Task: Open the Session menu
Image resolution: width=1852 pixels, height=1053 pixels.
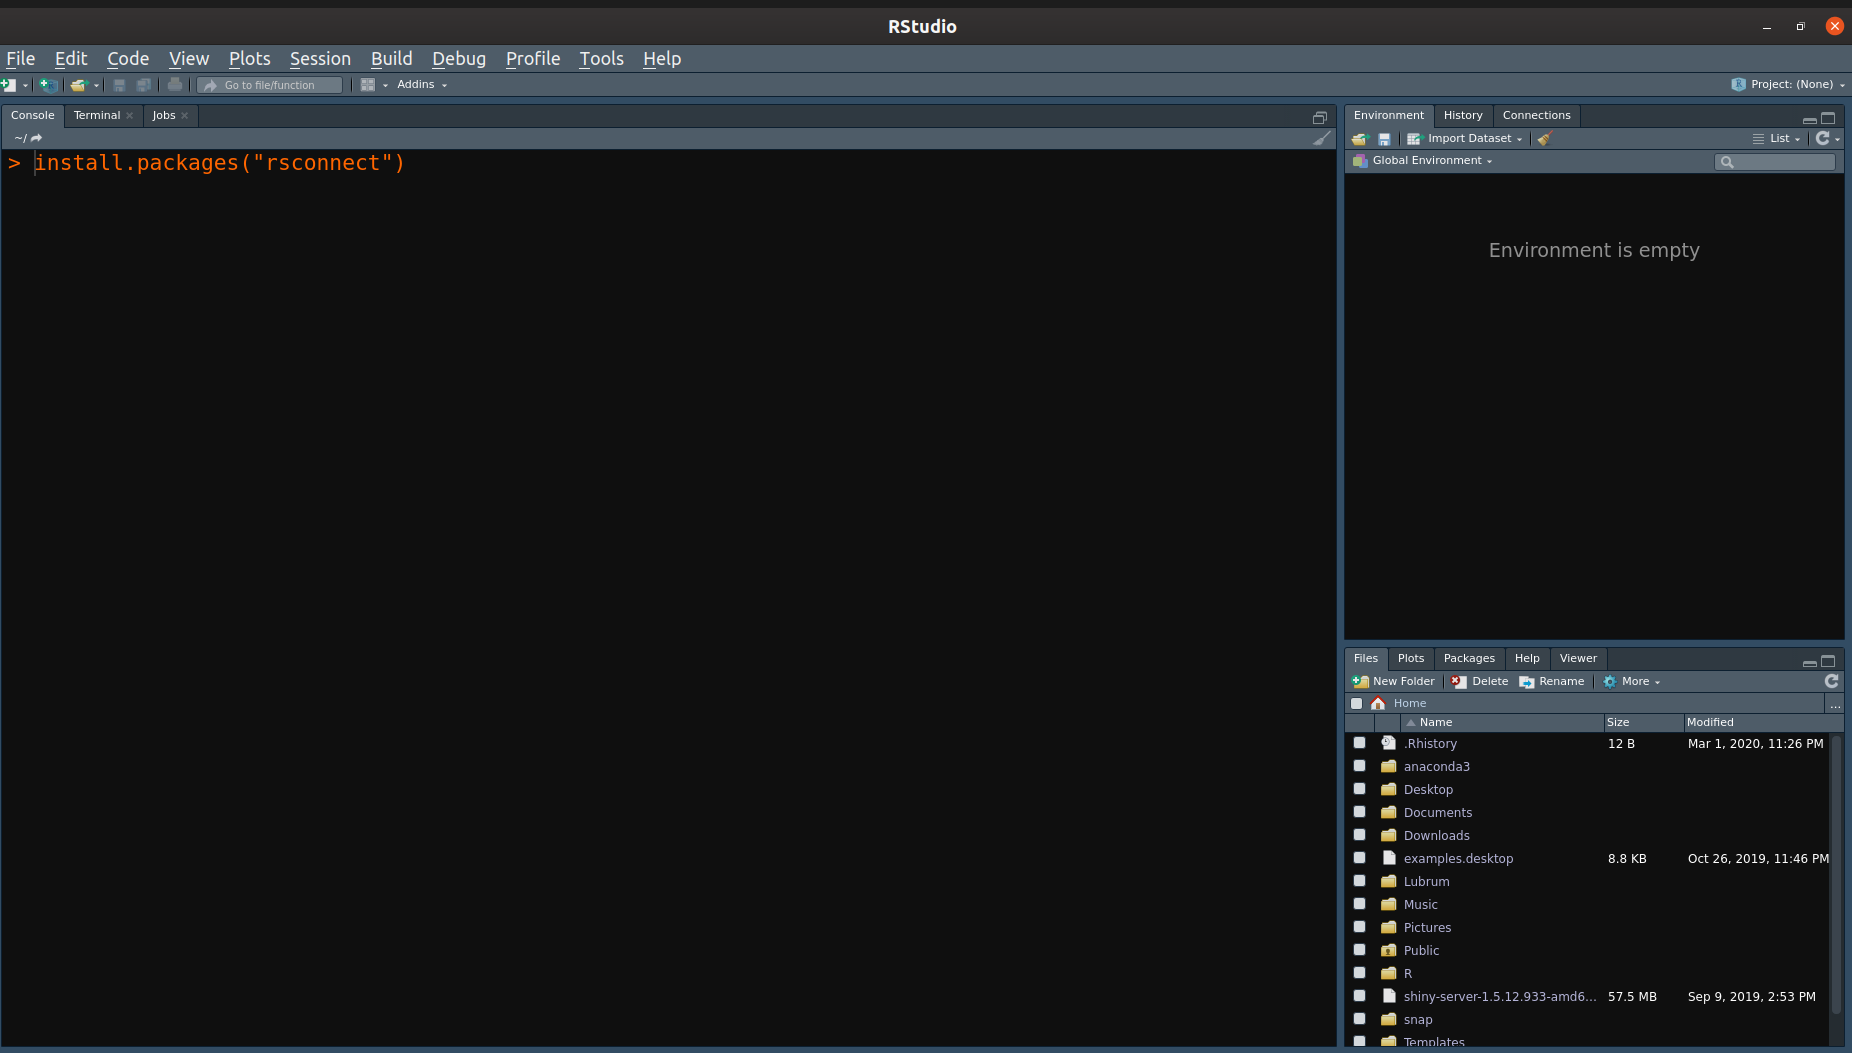Action: point(320,59)
